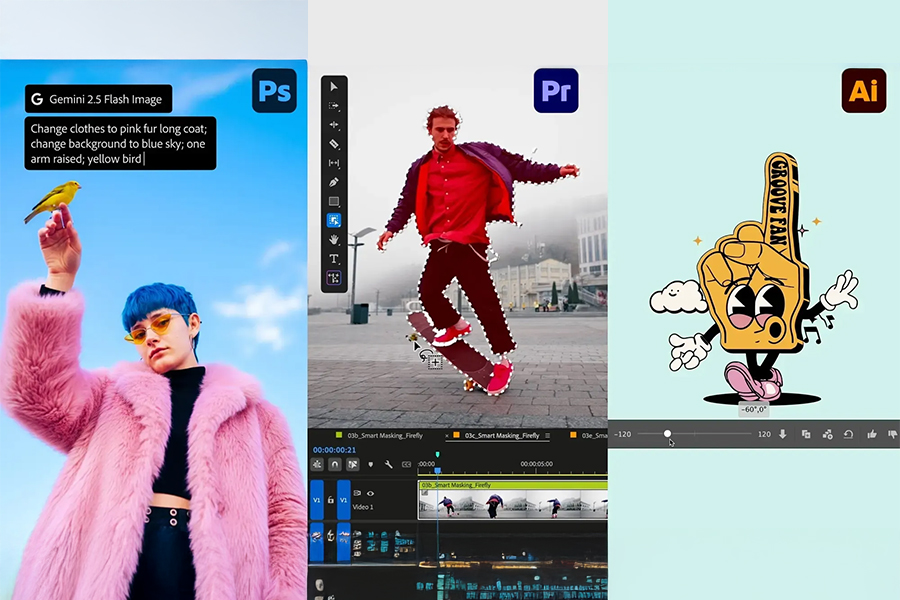Screen dimensions: 900x600
Task: Open Timeline Display Settings wrench
Action: (389, 464)
